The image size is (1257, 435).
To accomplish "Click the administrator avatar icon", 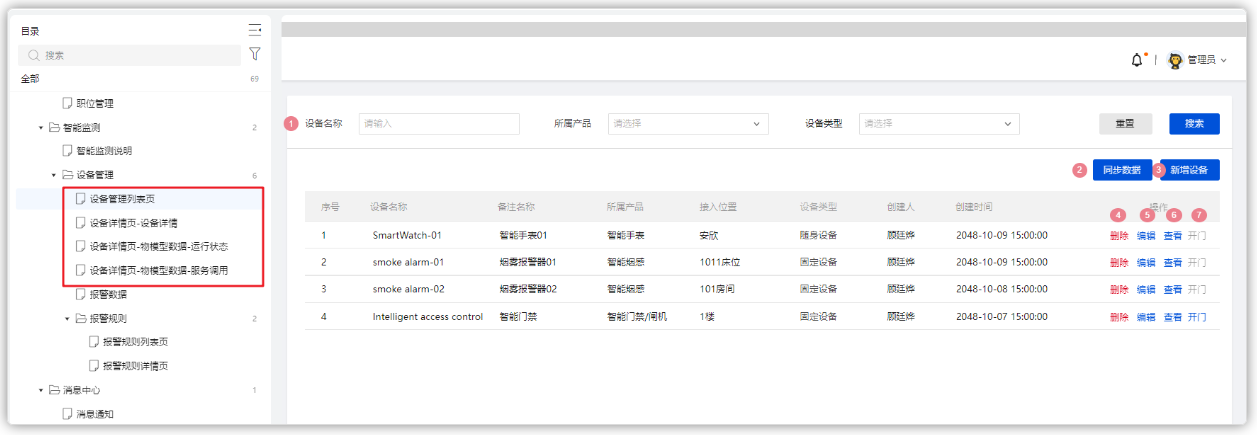I will (1175, 60).
